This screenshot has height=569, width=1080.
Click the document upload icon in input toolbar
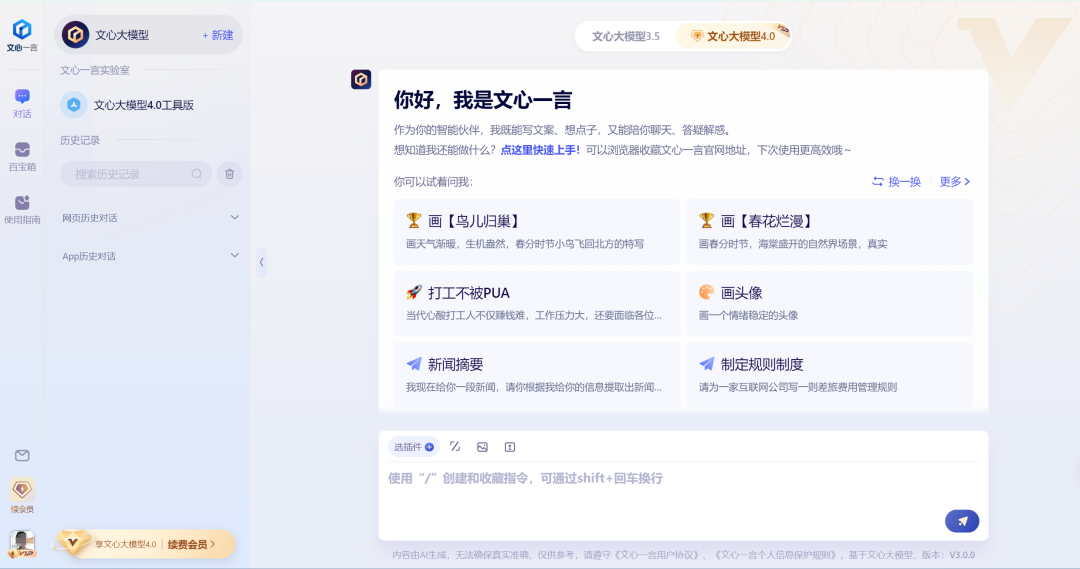(x=510, y=447)
